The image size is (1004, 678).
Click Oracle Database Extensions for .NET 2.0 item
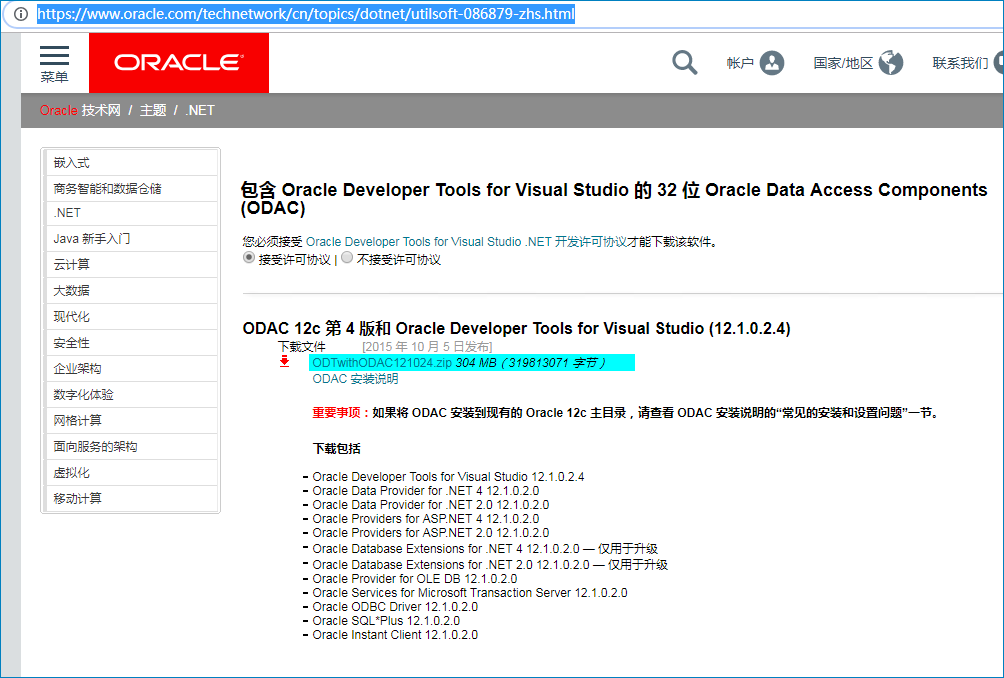[x=490, y=565]
